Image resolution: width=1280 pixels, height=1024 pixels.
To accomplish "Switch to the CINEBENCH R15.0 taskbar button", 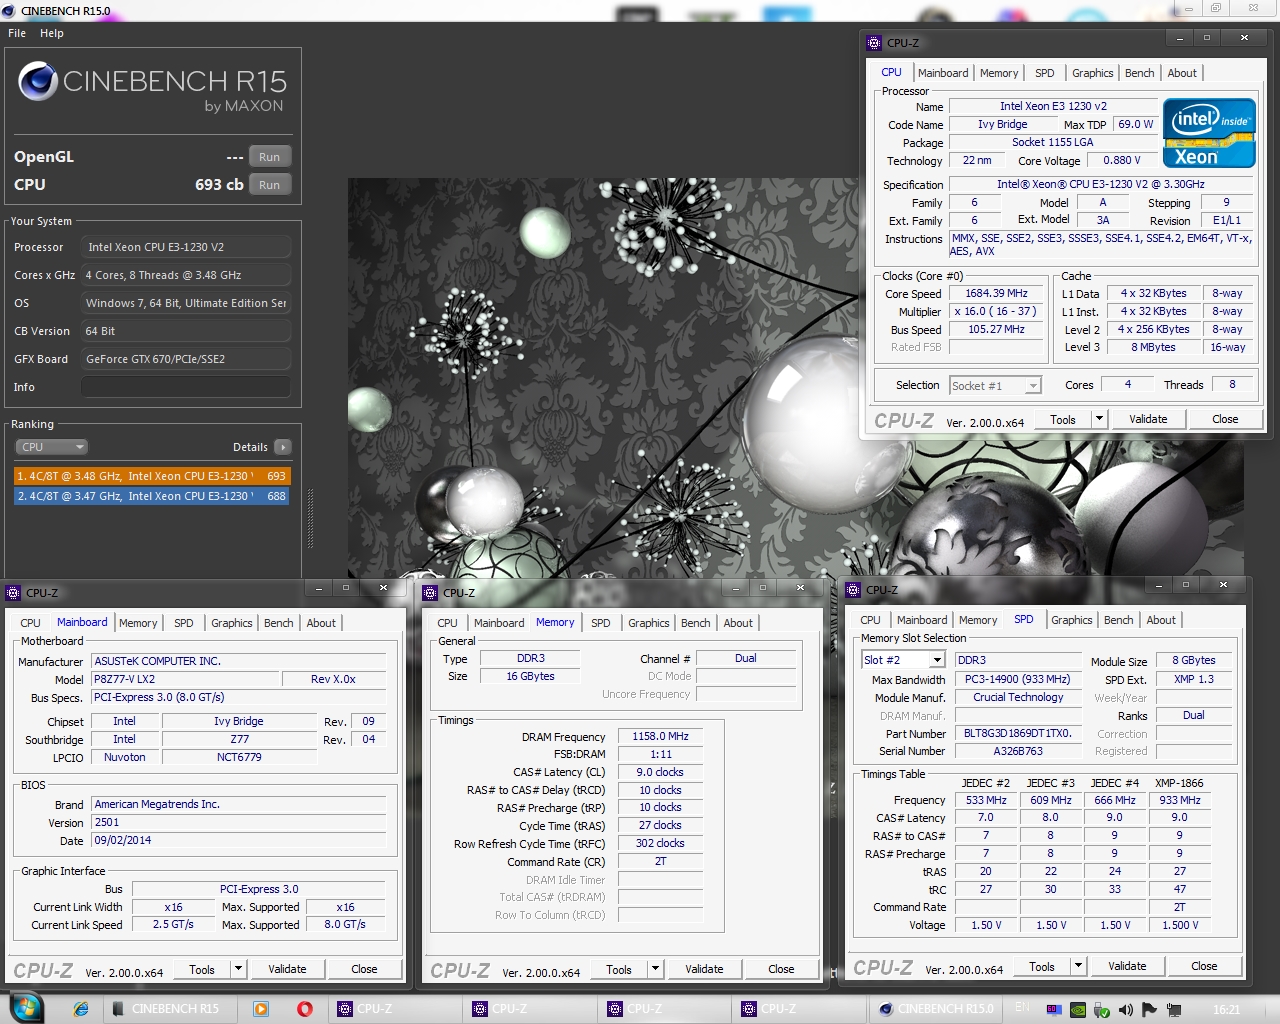I will tap(936, 1009).
